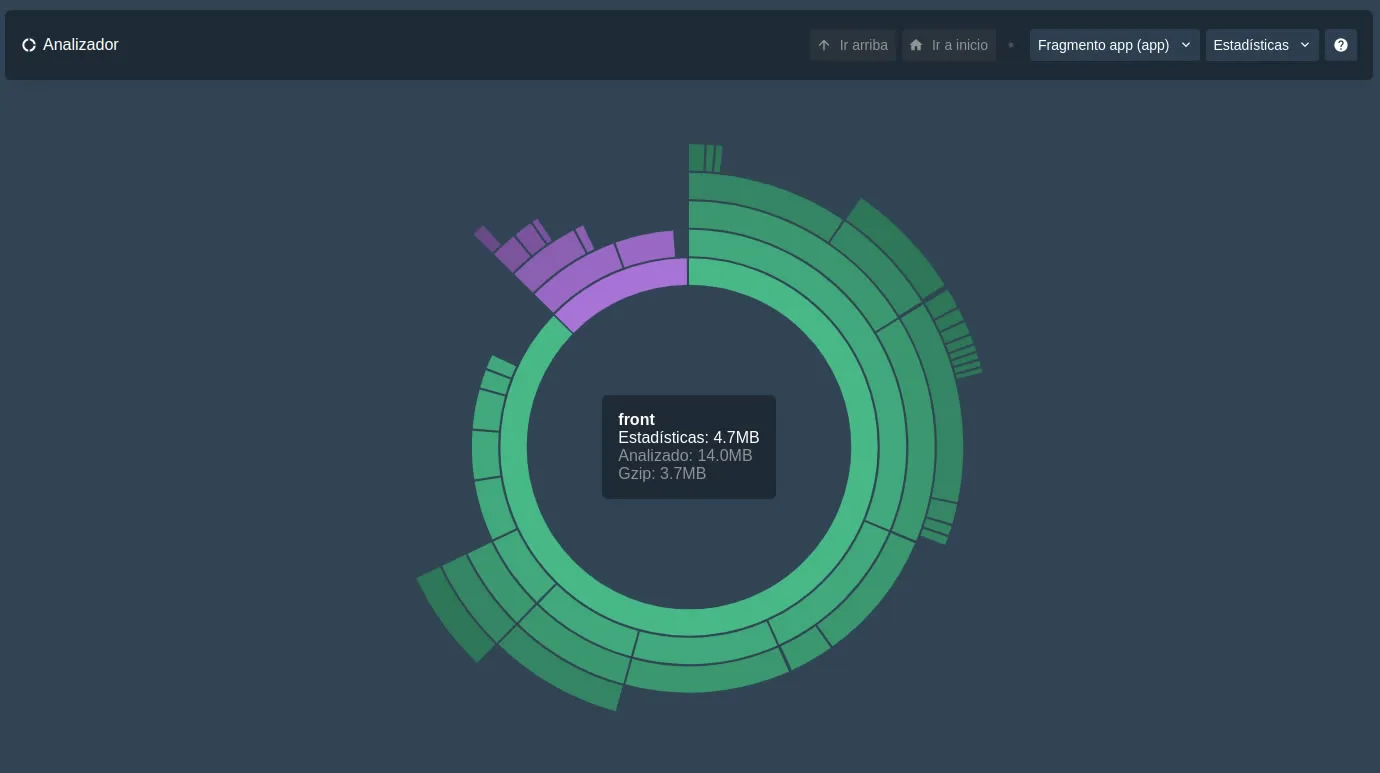Select the Gzip line in the tooltip
1380x773 pixels.
pyautogui.click(x=662, y=474)
